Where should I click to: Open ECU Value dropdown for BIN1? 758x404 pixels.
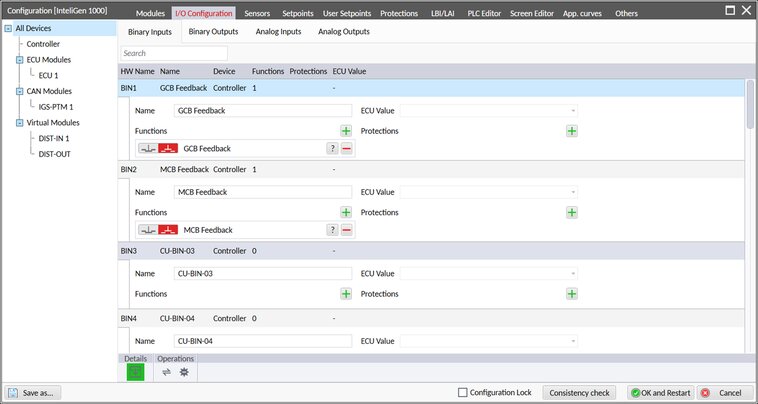(x=489, y=110)
